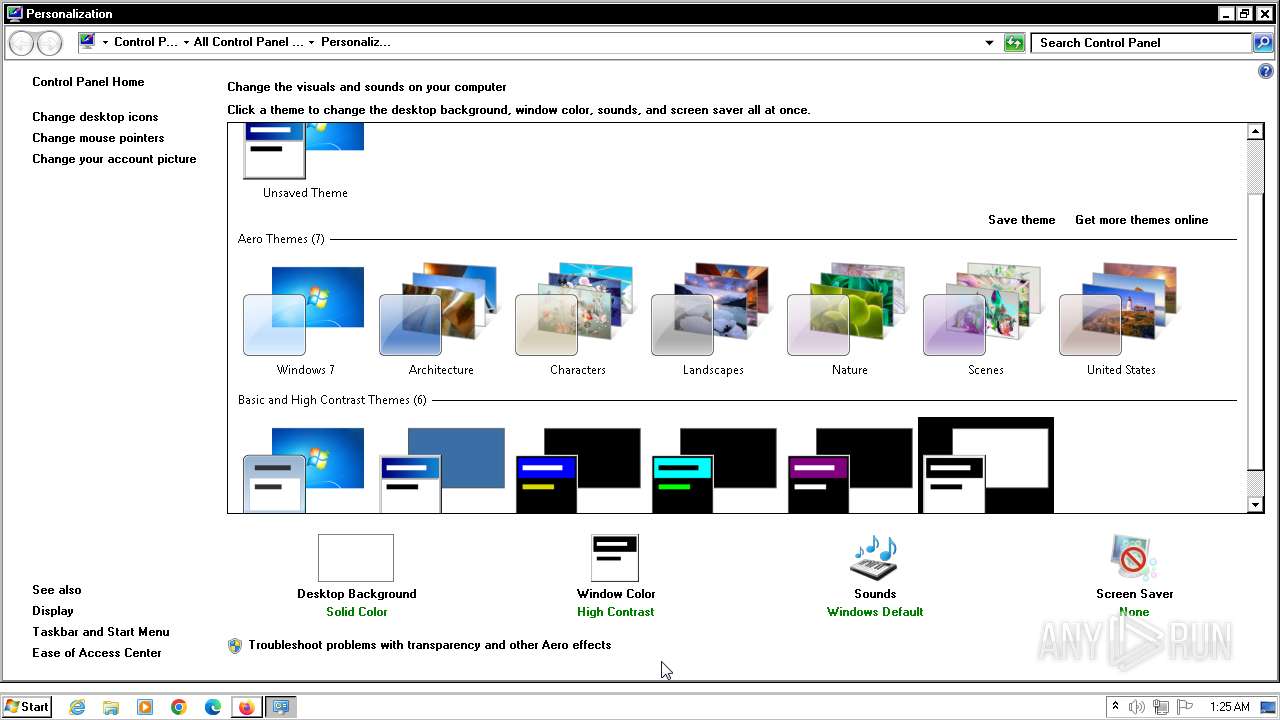Open Desktop Background settings icon
Viewport: 1280px width, 720px height.
click(356, 557)
